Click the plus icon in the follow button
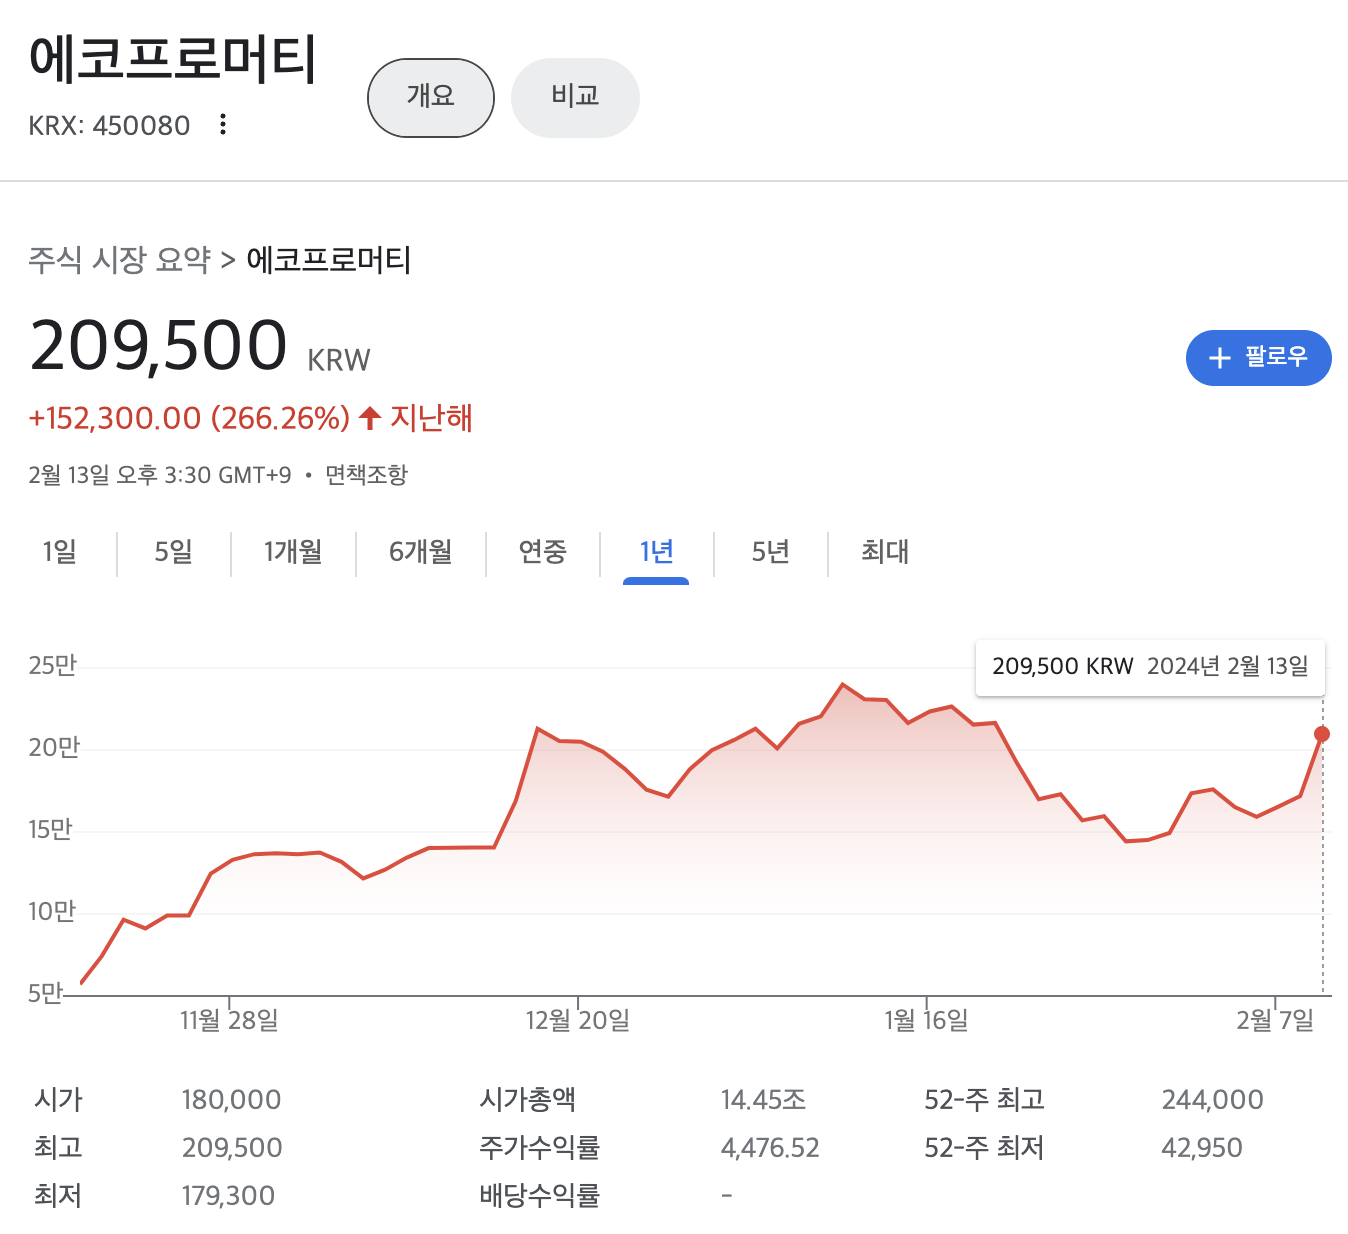Image resolution: width=1348 pixels, height=1234 pixels. click(x=1219, y=358)
